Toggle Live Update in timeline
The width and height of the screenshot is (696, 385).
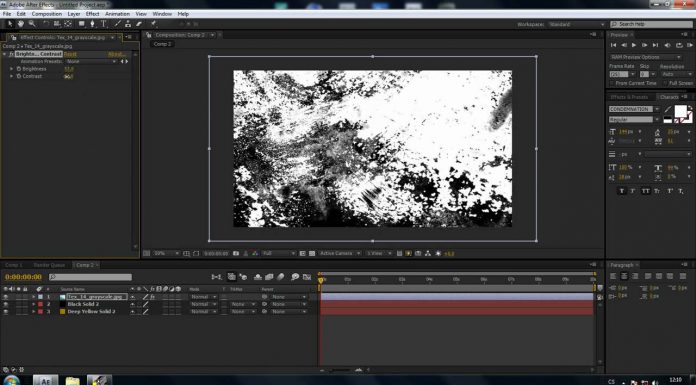pos(232,277)
